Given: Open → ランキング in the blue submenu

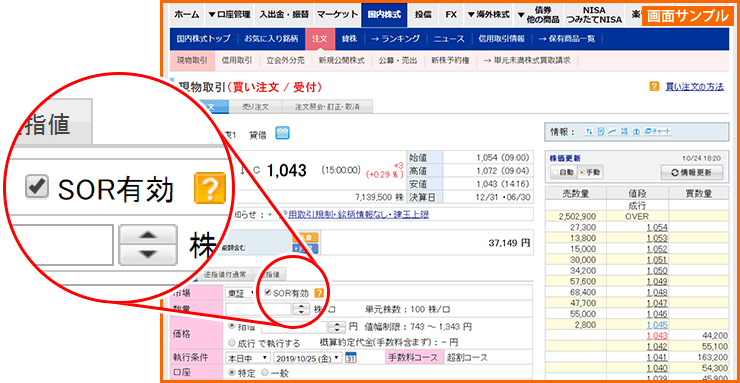Looking at the screenshot, I should pos(395,39).
